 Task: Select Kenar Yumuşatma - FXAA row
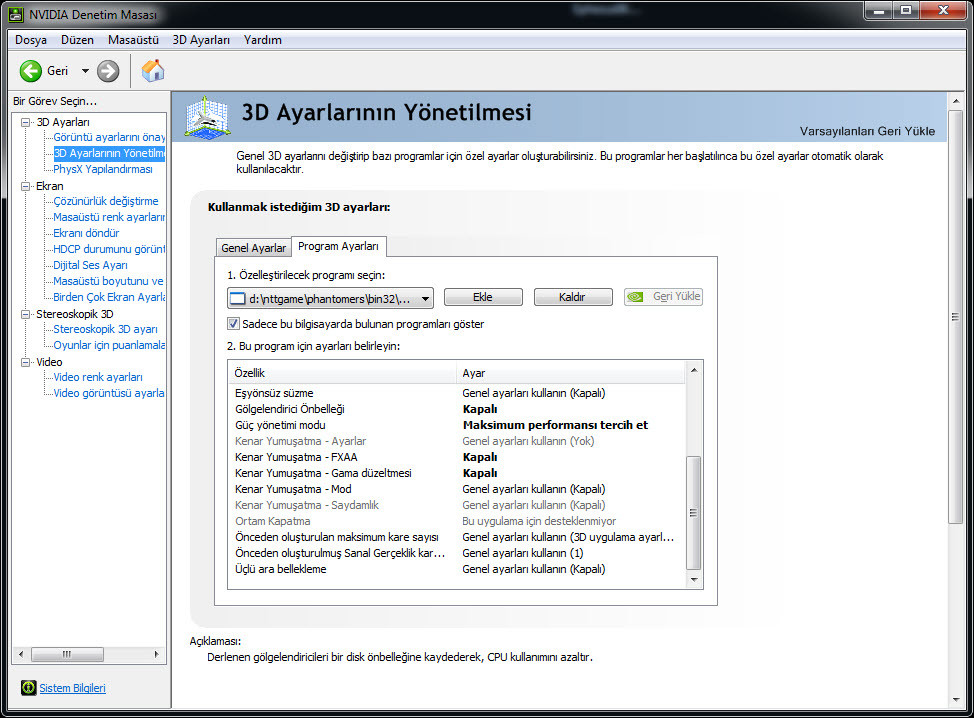[x=457, y=457]
